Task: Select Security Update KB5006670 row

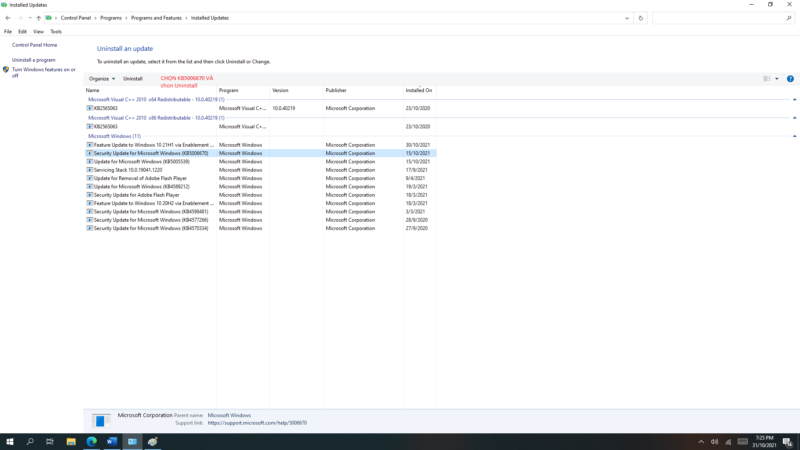Action: (x=260, y=153)
